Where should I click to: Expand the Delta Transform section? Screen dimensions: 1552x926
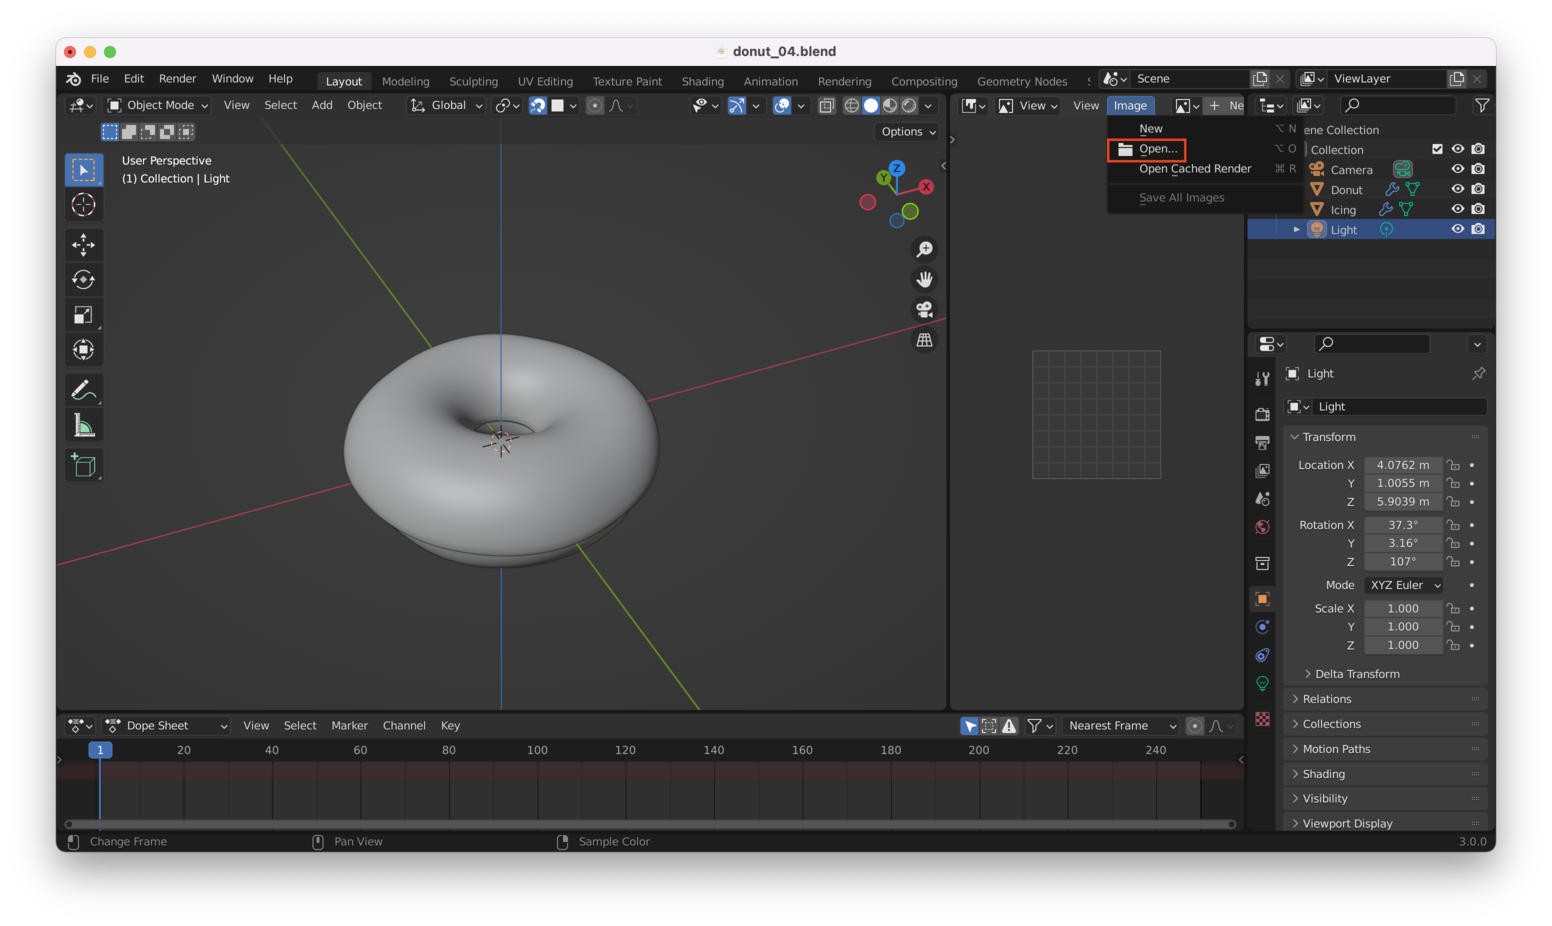pos(1353,673)
